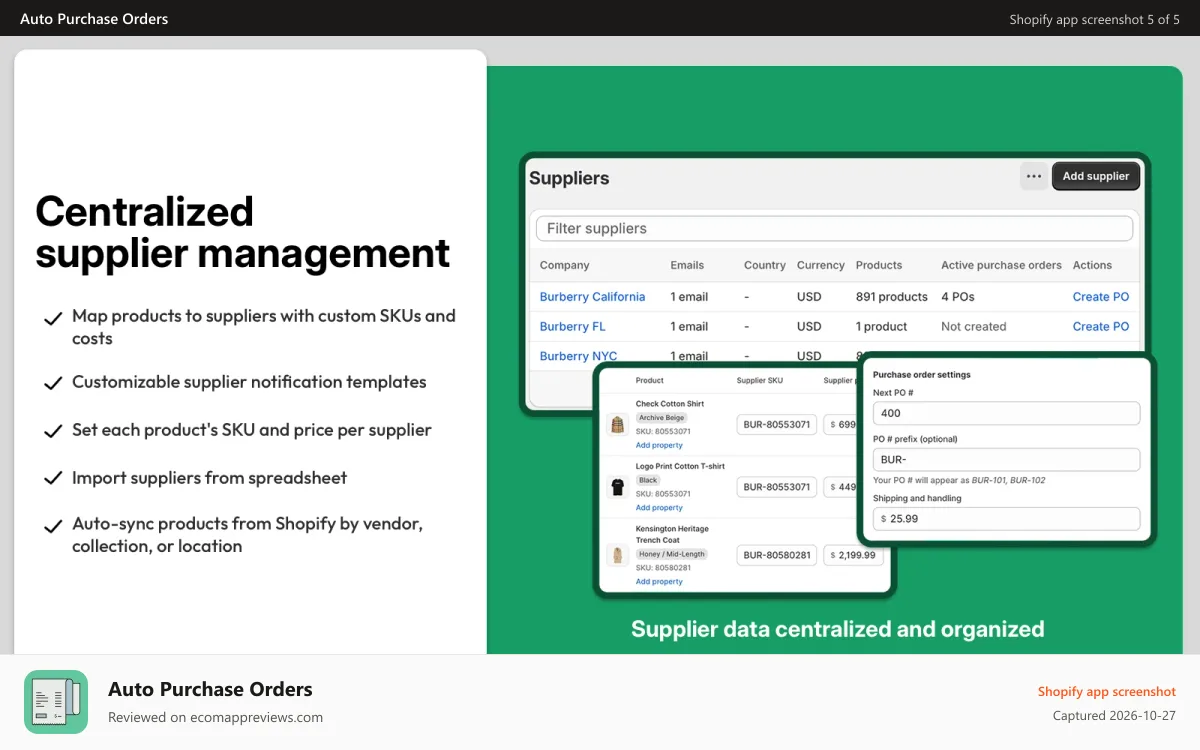Click the Next PO # field showing 400
Image resolution: width=1200 pixels, height=750 pixels.
[x=1006, y=413]
